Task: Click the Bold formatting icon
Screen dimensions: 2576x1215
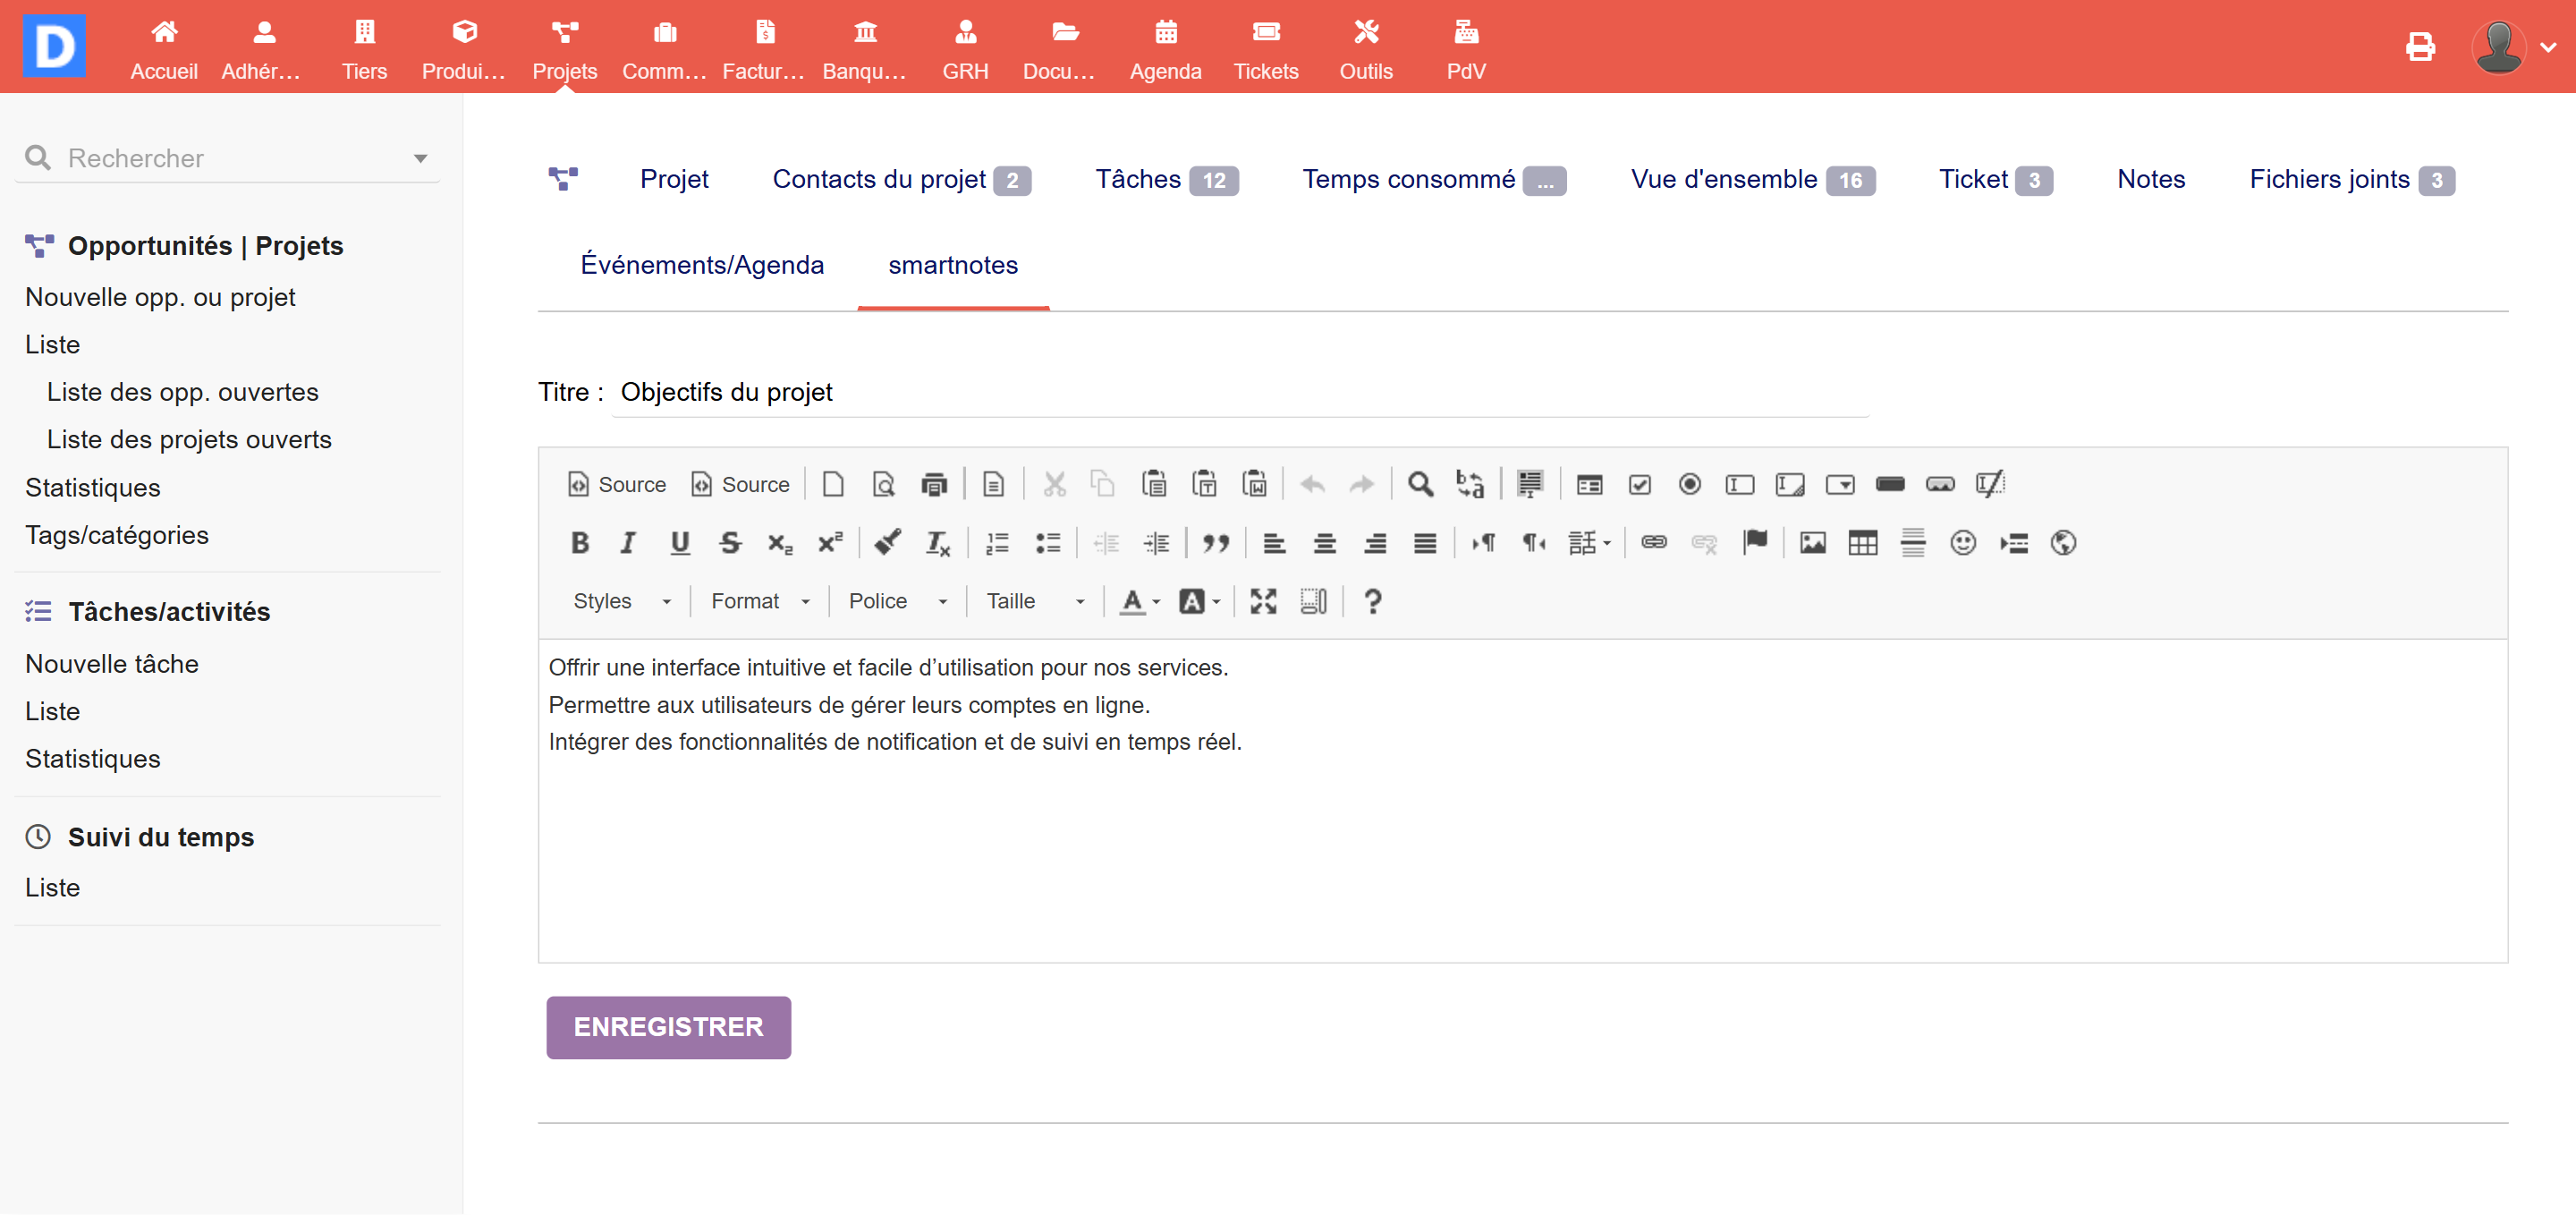Action: click(579, 543)
